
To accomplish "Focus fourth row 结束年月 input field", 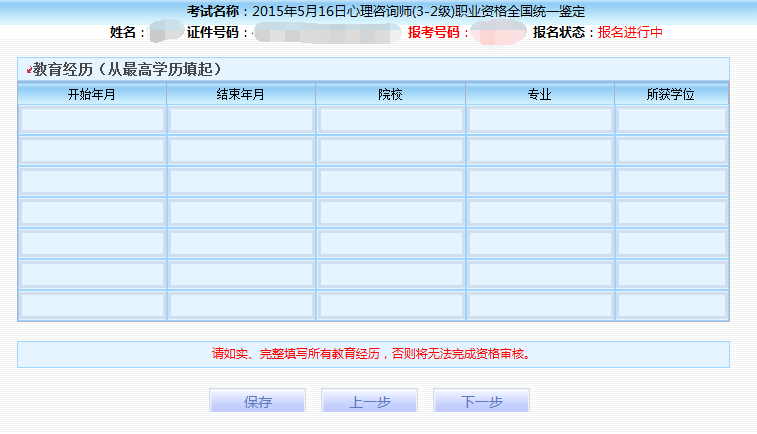I will (241, 213).
